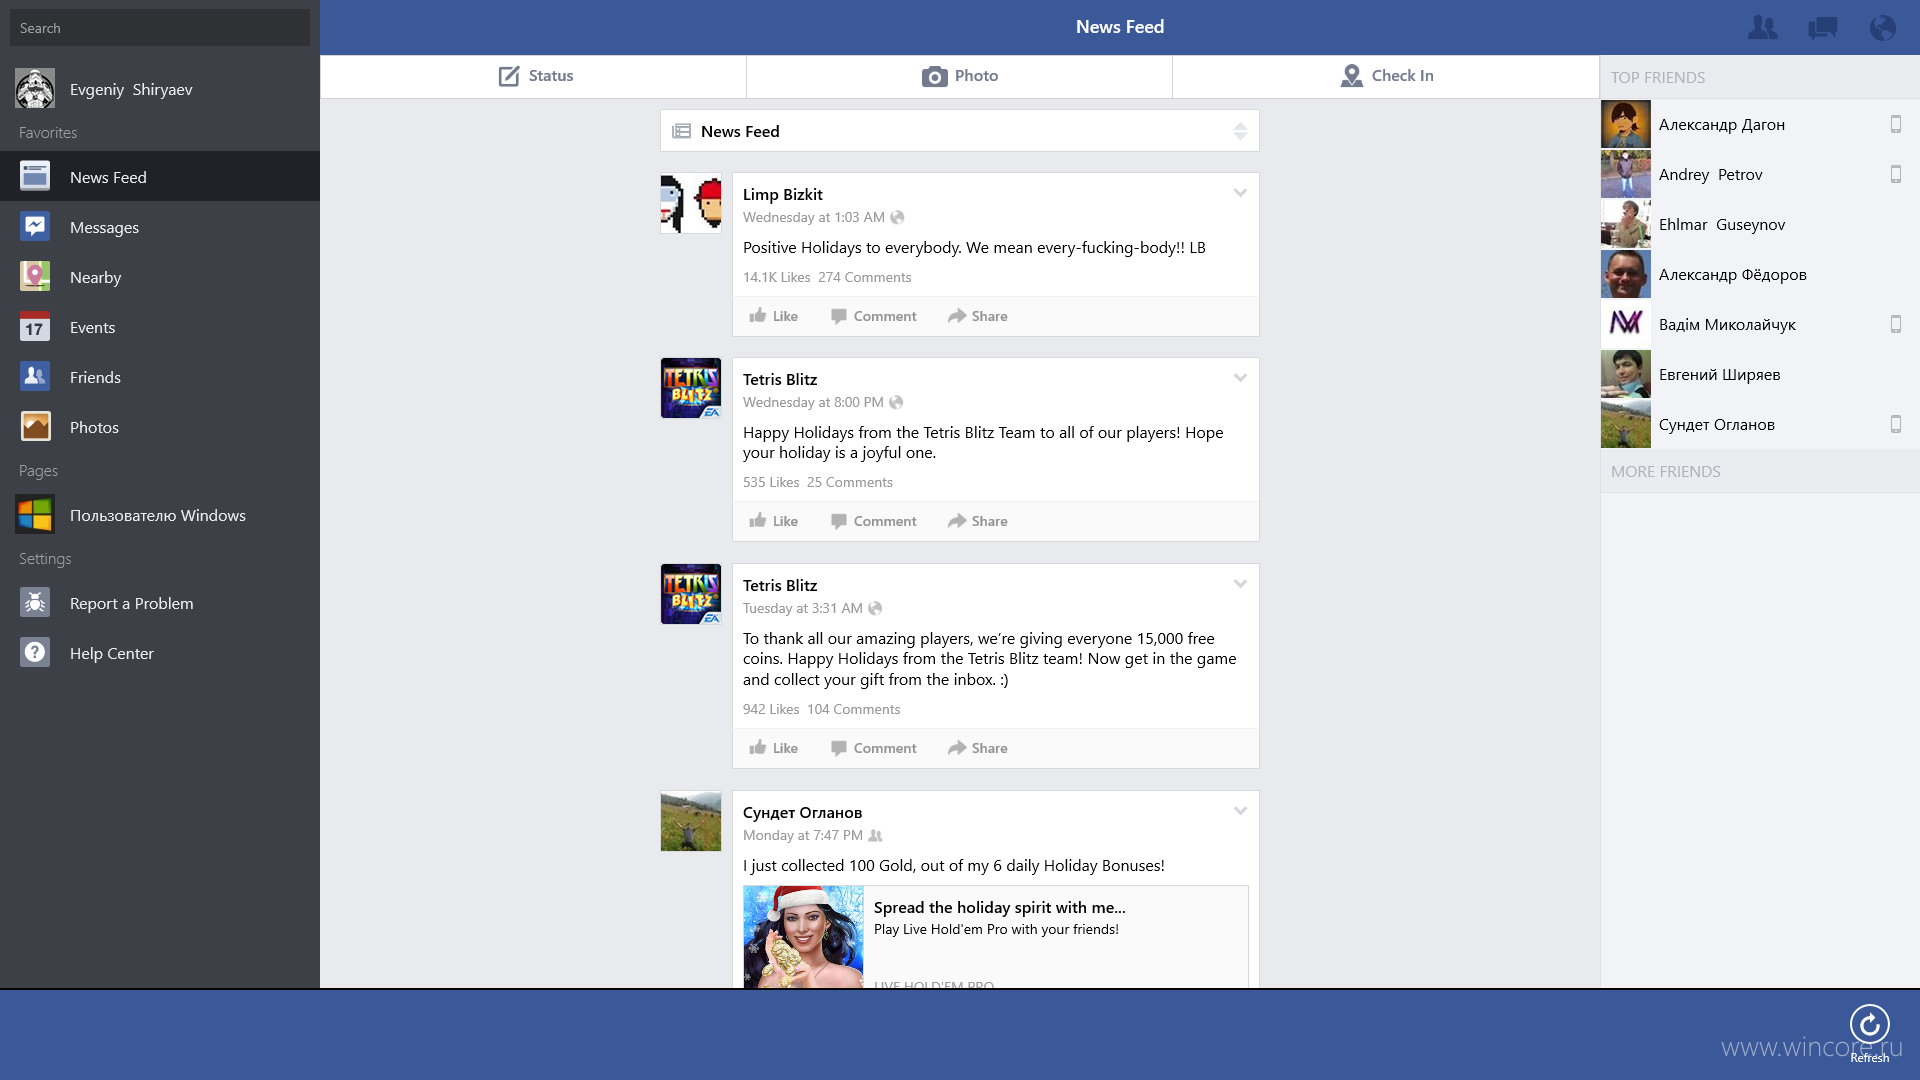
Task: Click the Photos sidebar icon
Action: point(35,427)
